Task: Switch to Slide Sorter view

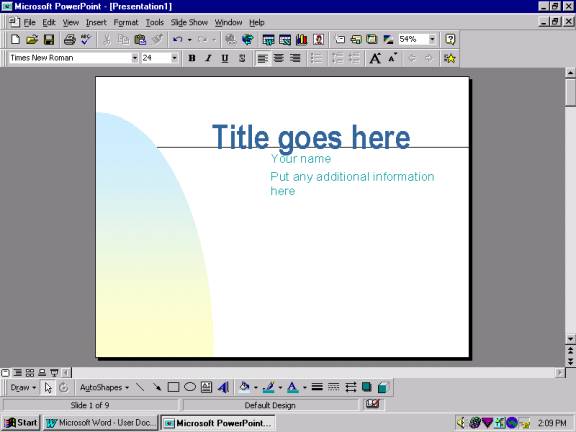Action: coord(30,373)
